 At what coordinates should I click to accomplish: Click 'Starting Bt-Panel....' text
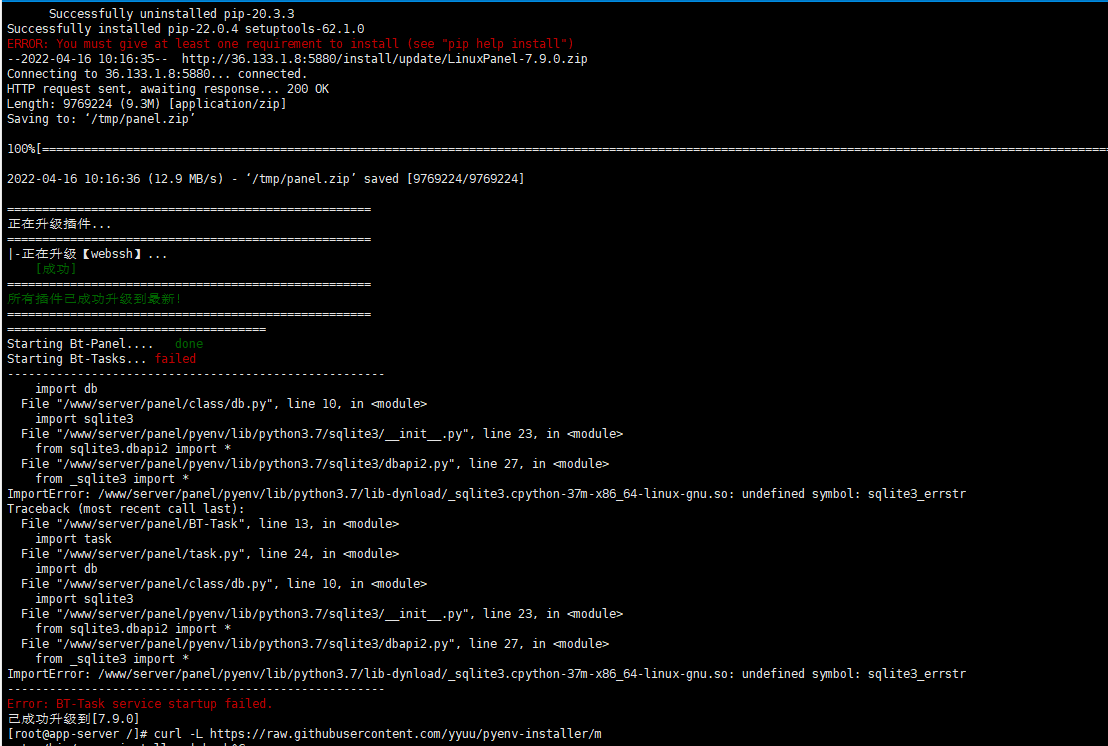(x=80, y=343)
